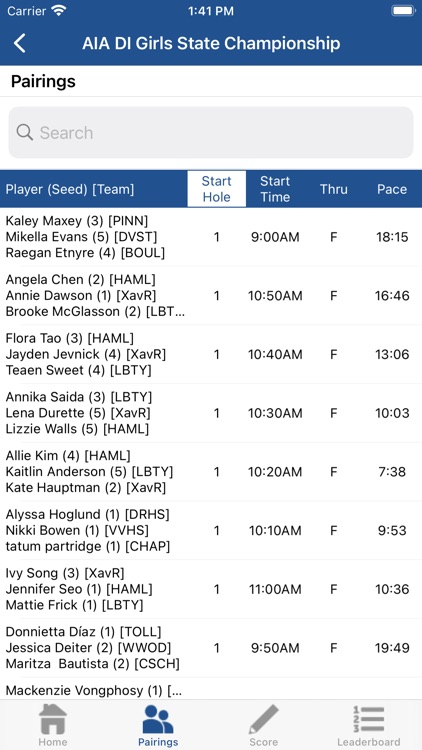This screenshot has height=750, width=422.
Task: Open the Leaderboard list icon
Action: [x=368, y=719]
